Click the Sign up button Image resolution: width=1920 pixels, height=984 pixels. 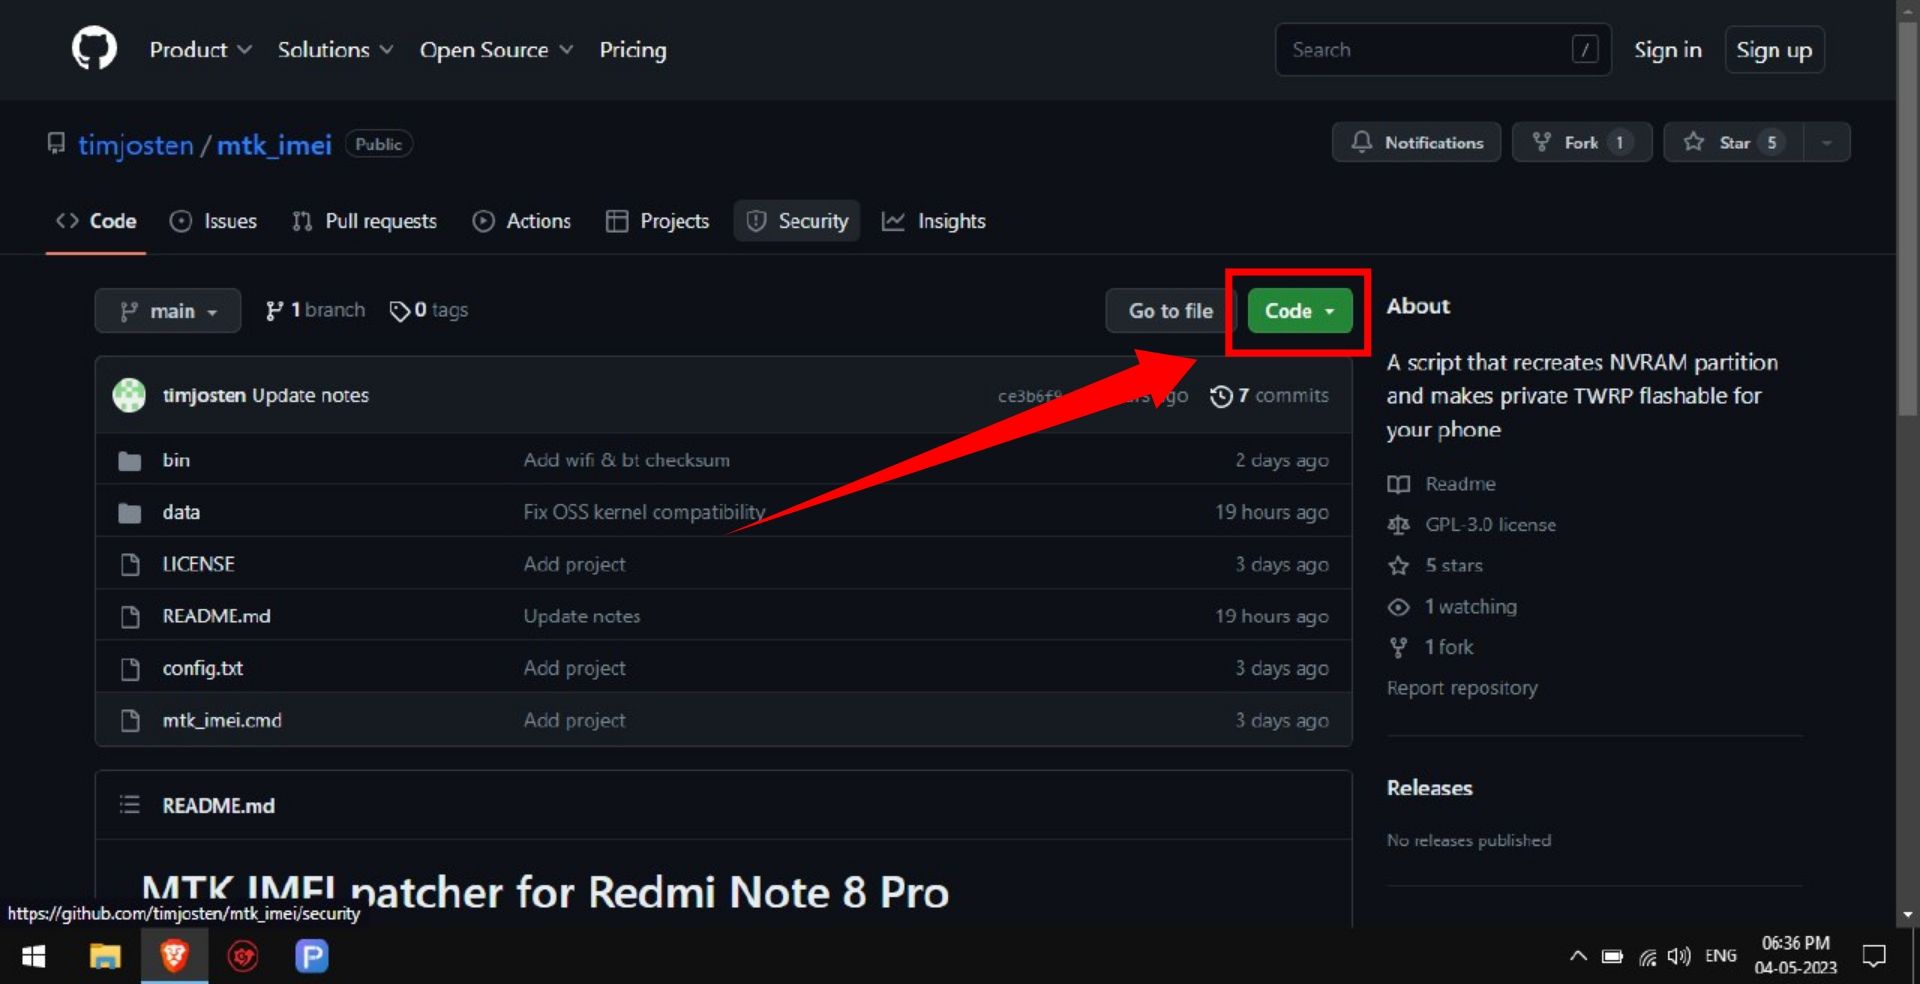point(1774,49)
